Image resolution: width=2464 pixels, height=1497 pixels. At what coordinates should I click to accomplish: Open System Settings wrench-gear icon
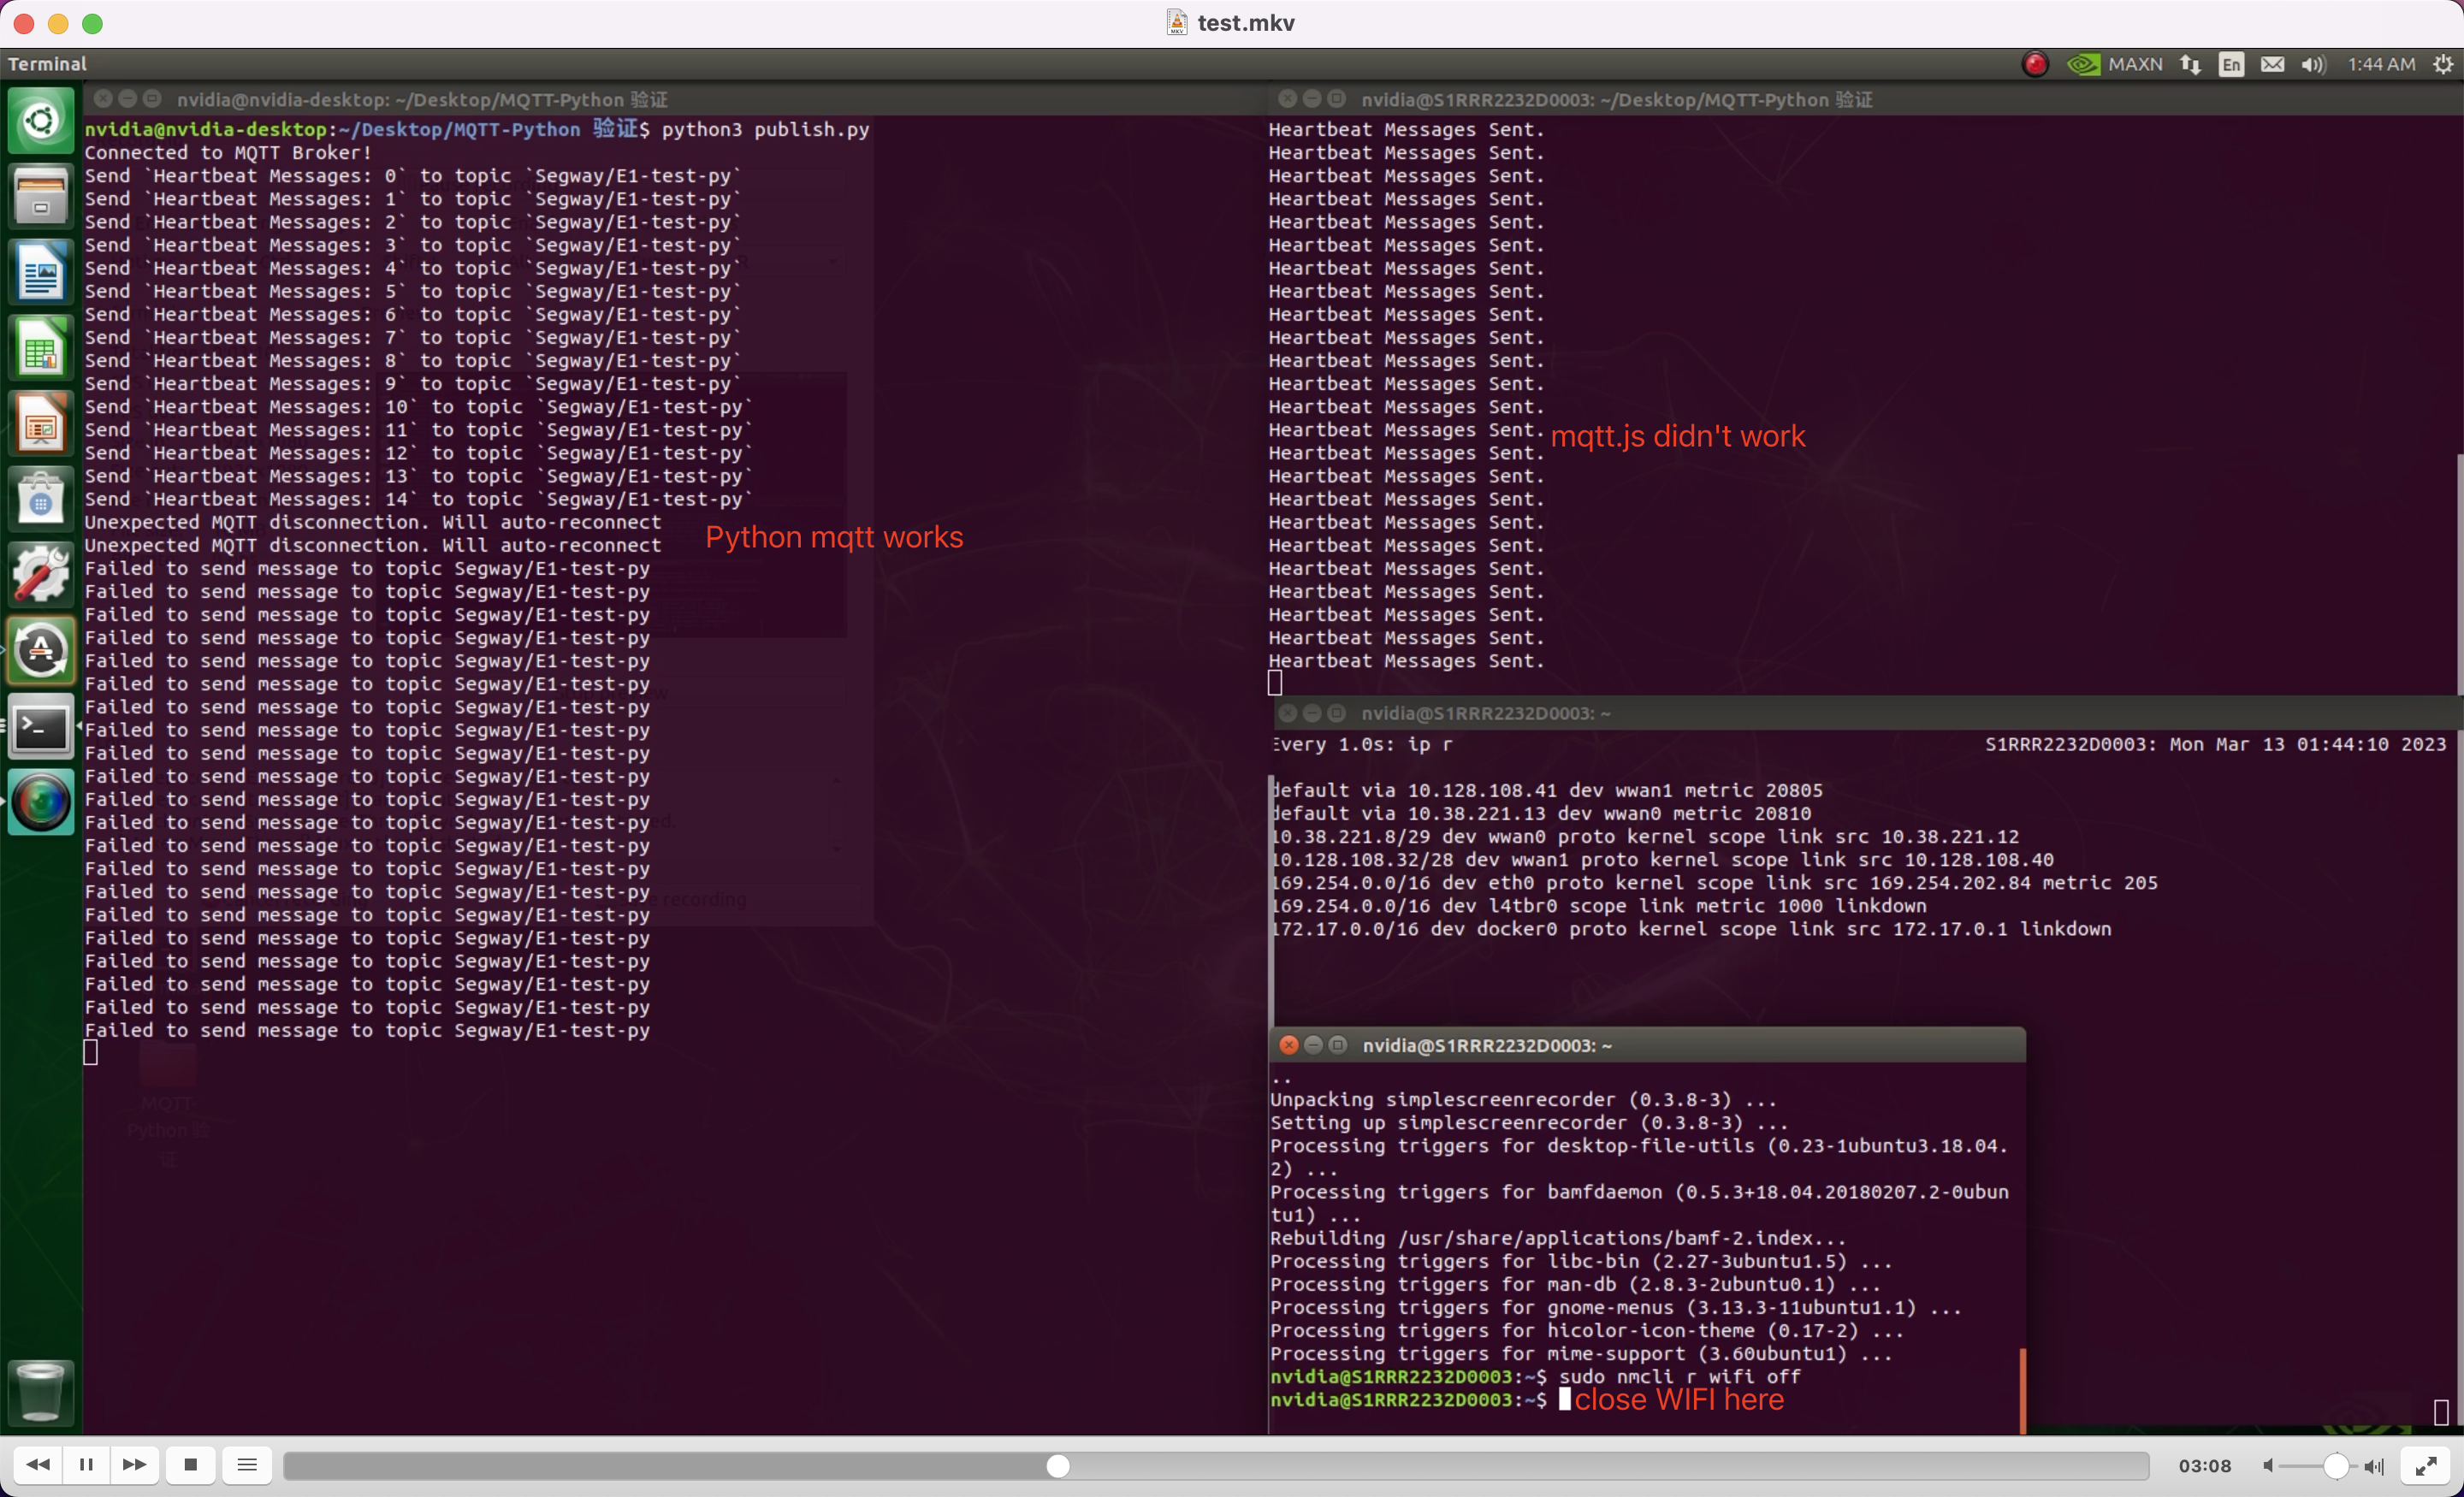pos(41,575)
